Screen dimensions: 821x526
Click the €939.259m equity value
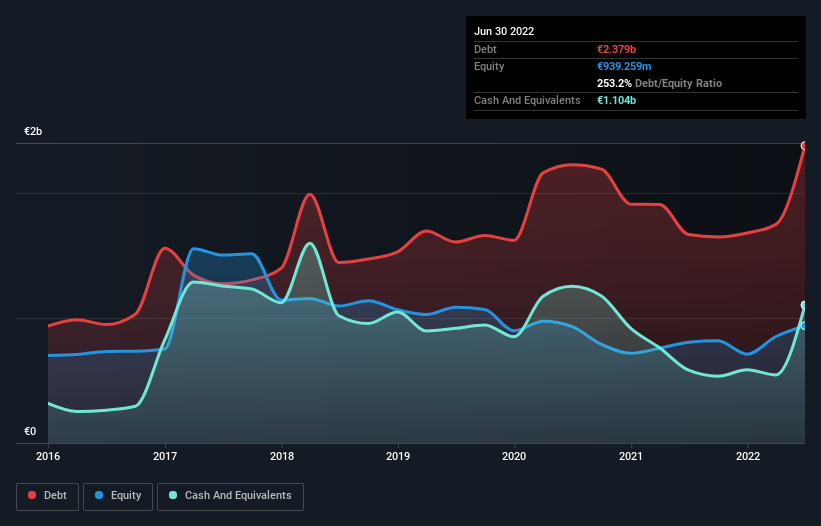point(624,66)
